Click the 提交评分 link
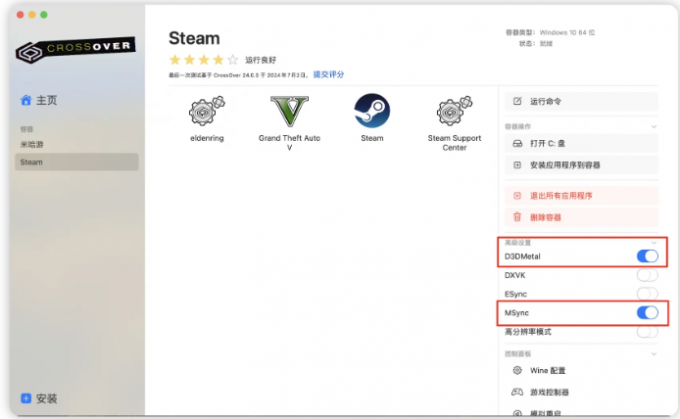This screenshot has width=680, height=419. tap(328, 75)
